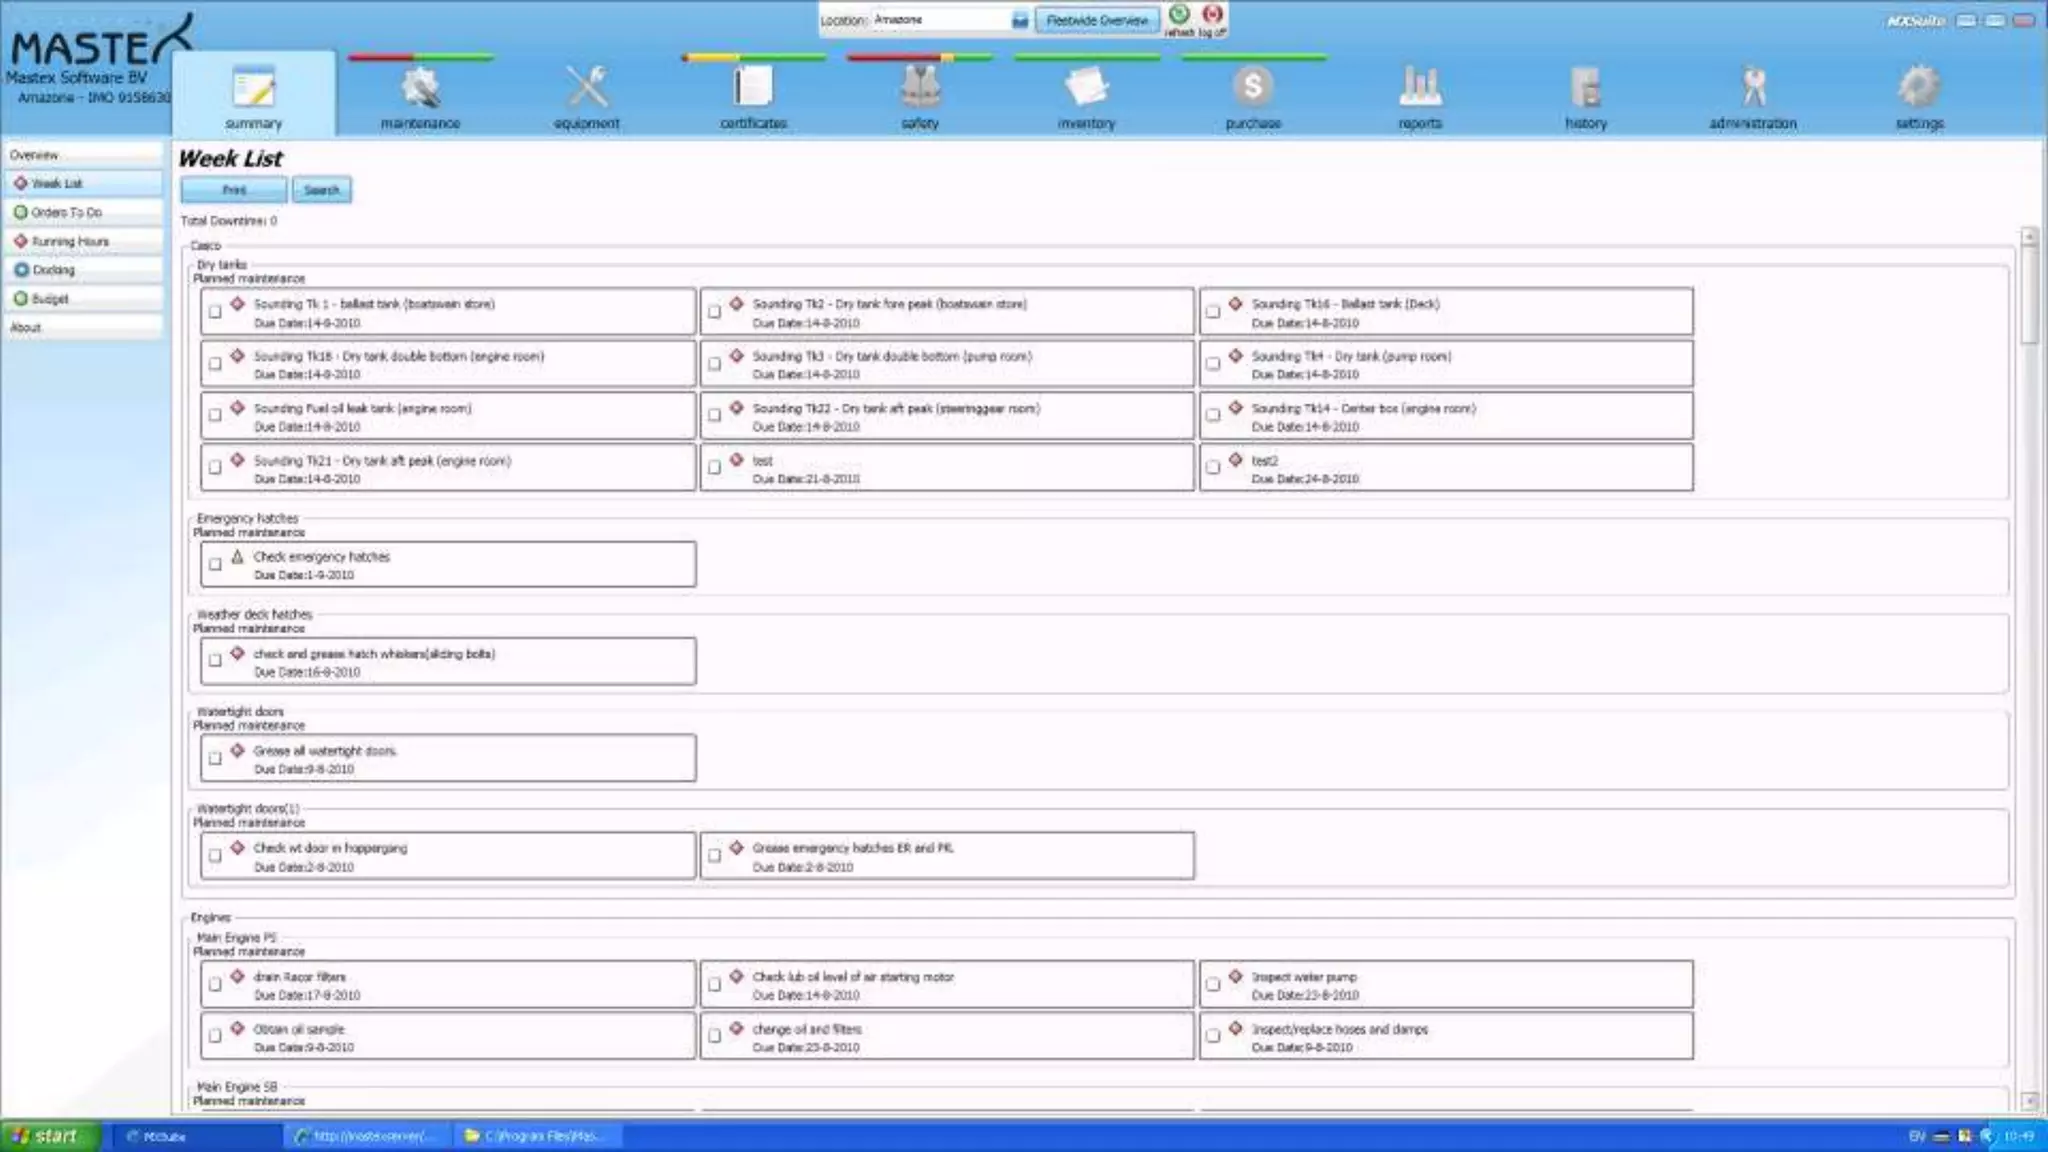Open the history icon
The height and width of the screenshot is (1152, 2048).
pos(1586,88)
